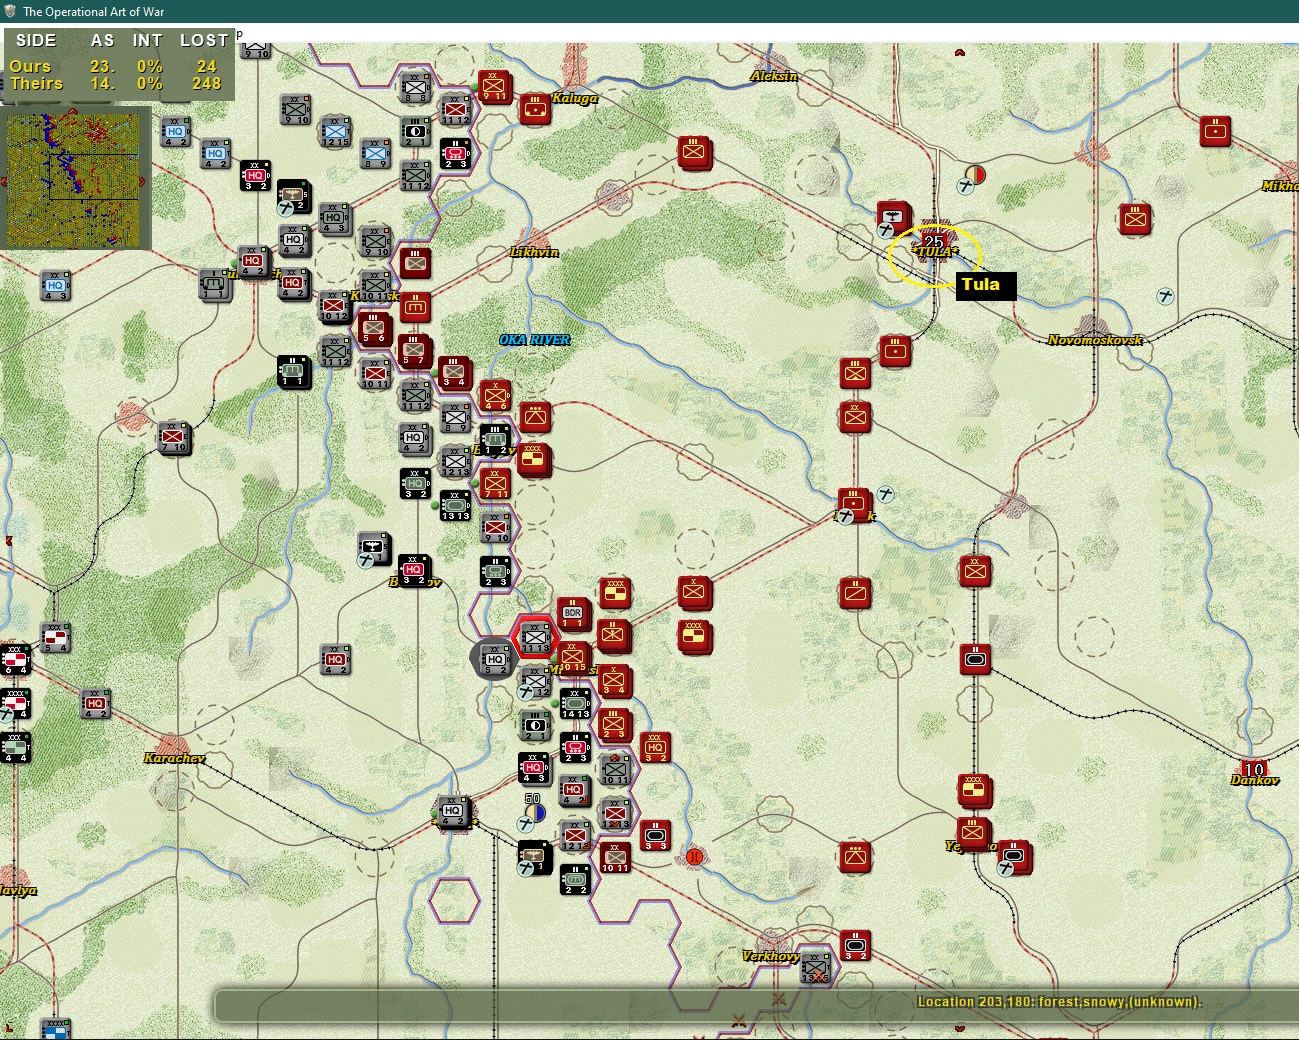Viewport: 1299px width, 1040px height.
Task: Select the blue infantry counter rated 8-9
Action: [375, 153]
